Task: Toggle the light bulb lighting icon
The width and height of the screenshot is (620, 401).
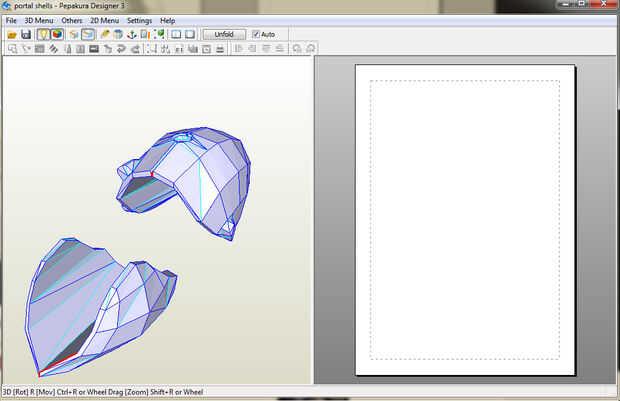Action: coord(43,34)
